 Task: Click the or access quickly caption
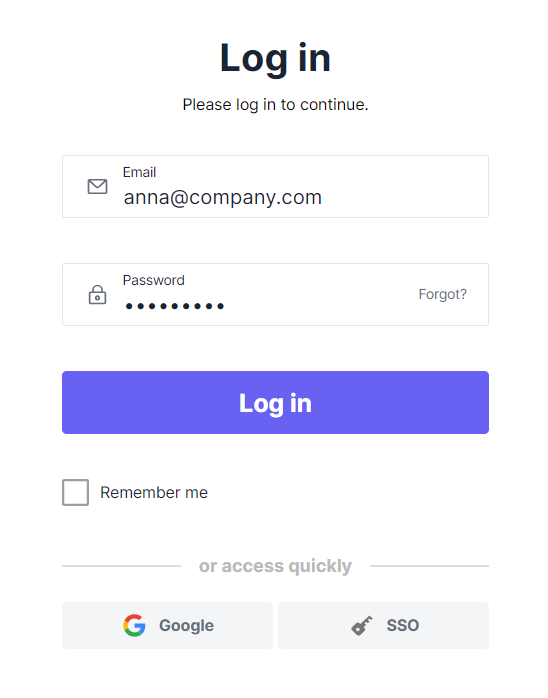tap(275, 566)
